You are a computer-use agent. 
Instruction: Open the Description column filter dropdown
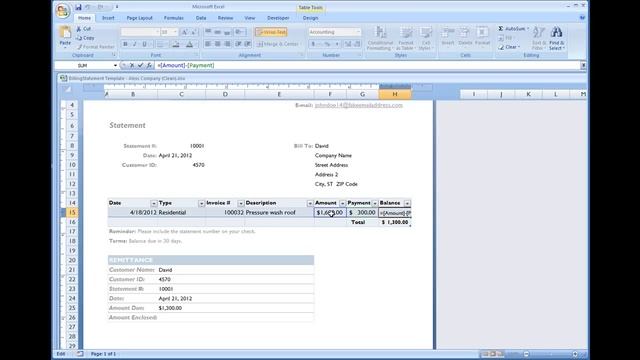tap(310, 203)
